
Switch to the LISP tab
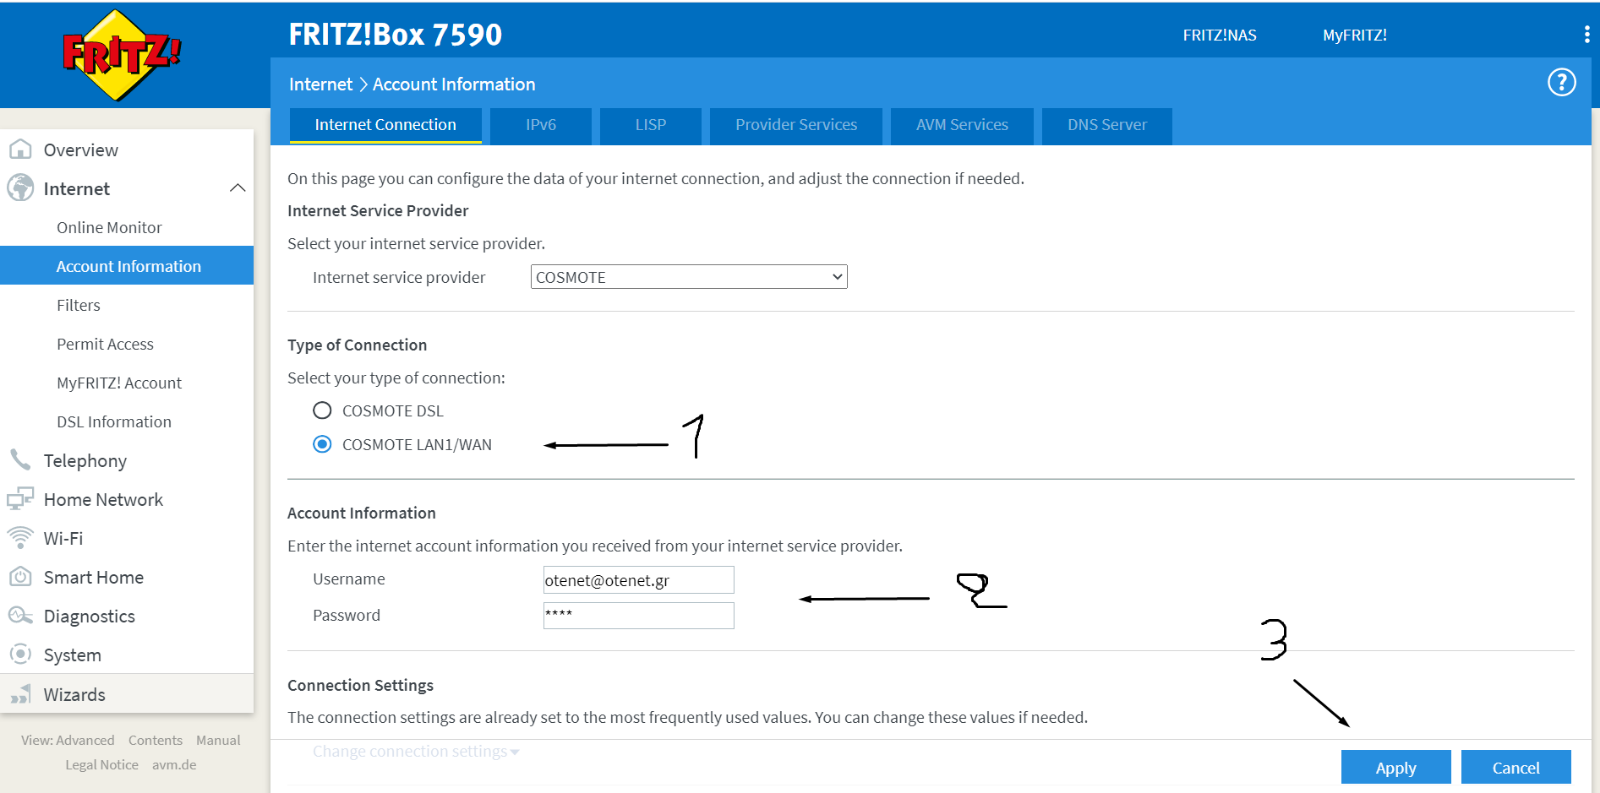click(x=650, y=125)
